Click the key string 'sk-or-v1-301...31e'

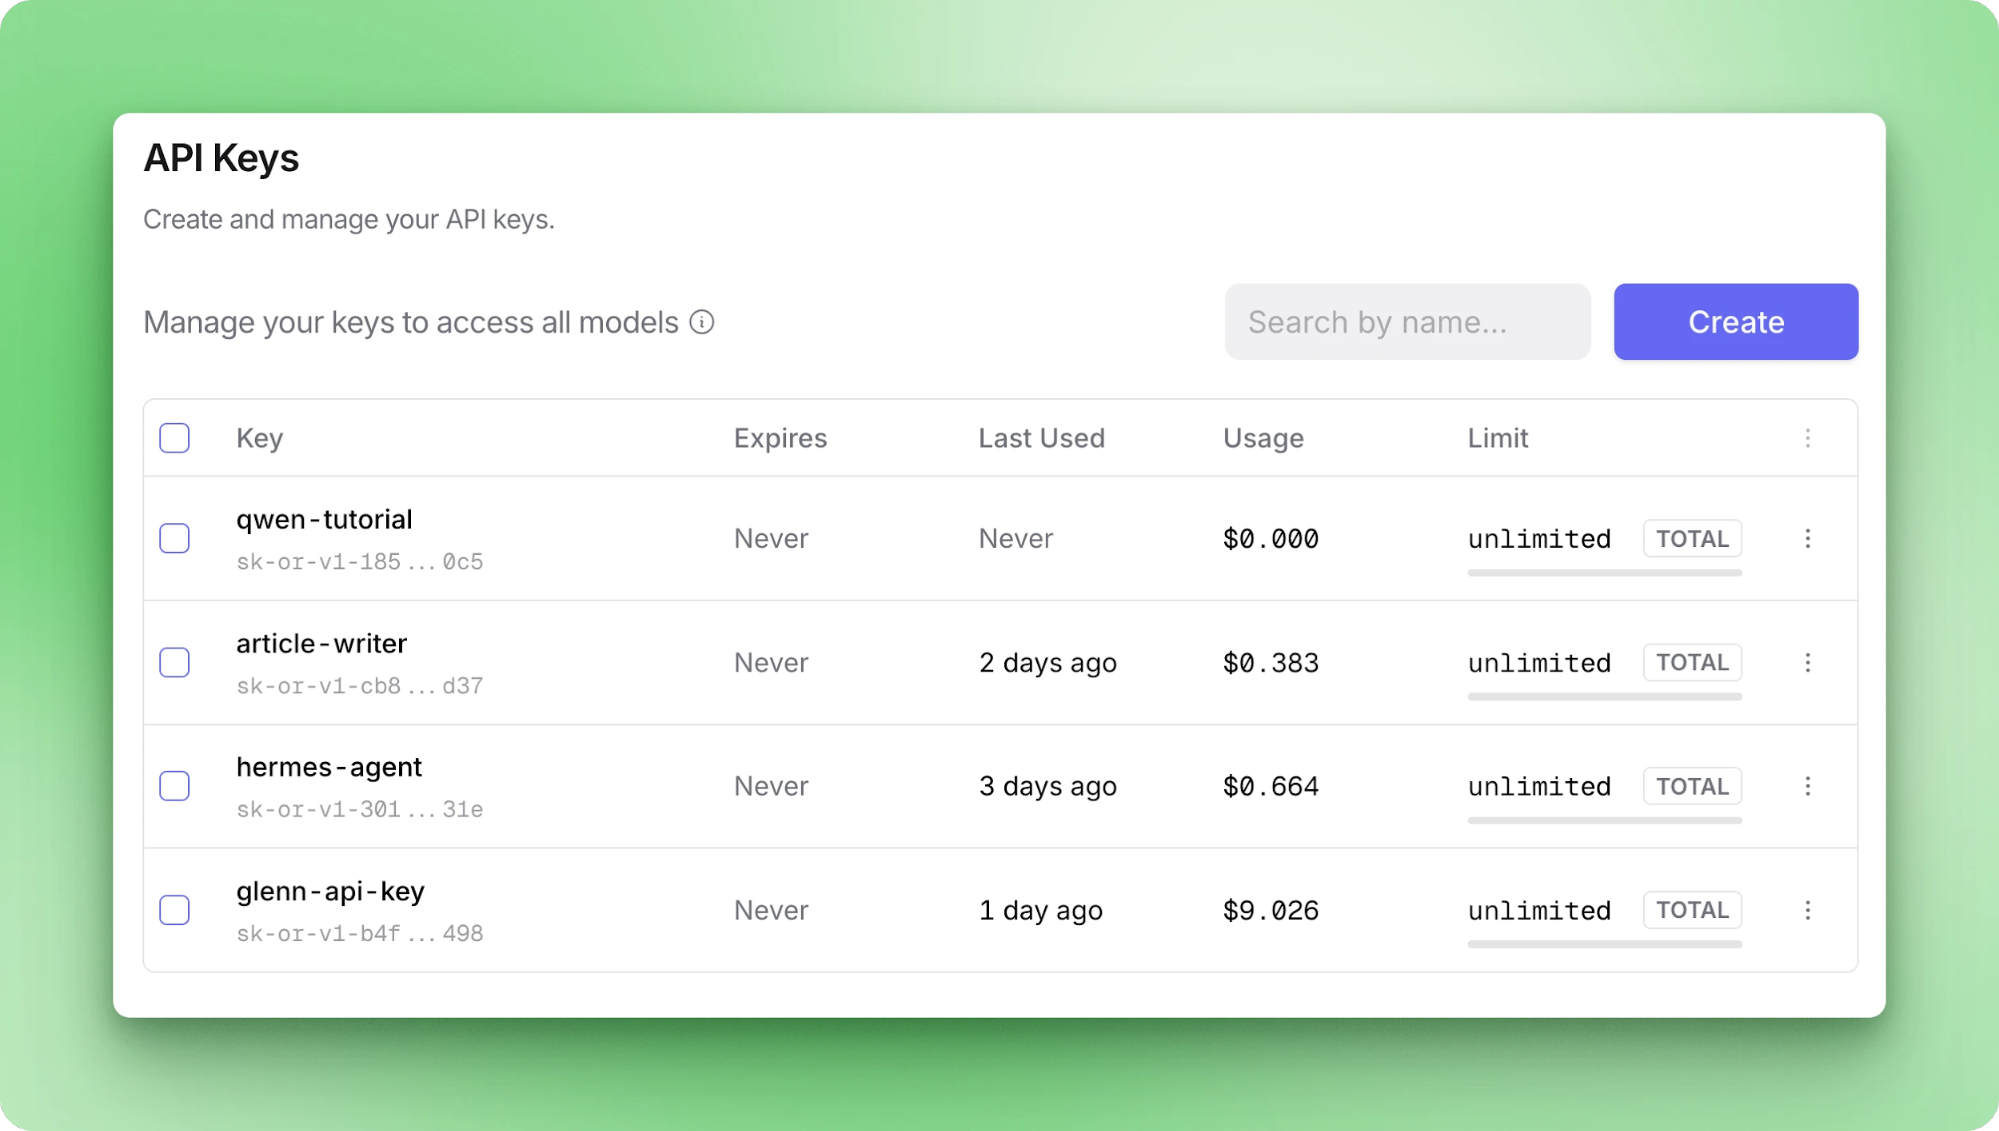[x=359, y=810]
